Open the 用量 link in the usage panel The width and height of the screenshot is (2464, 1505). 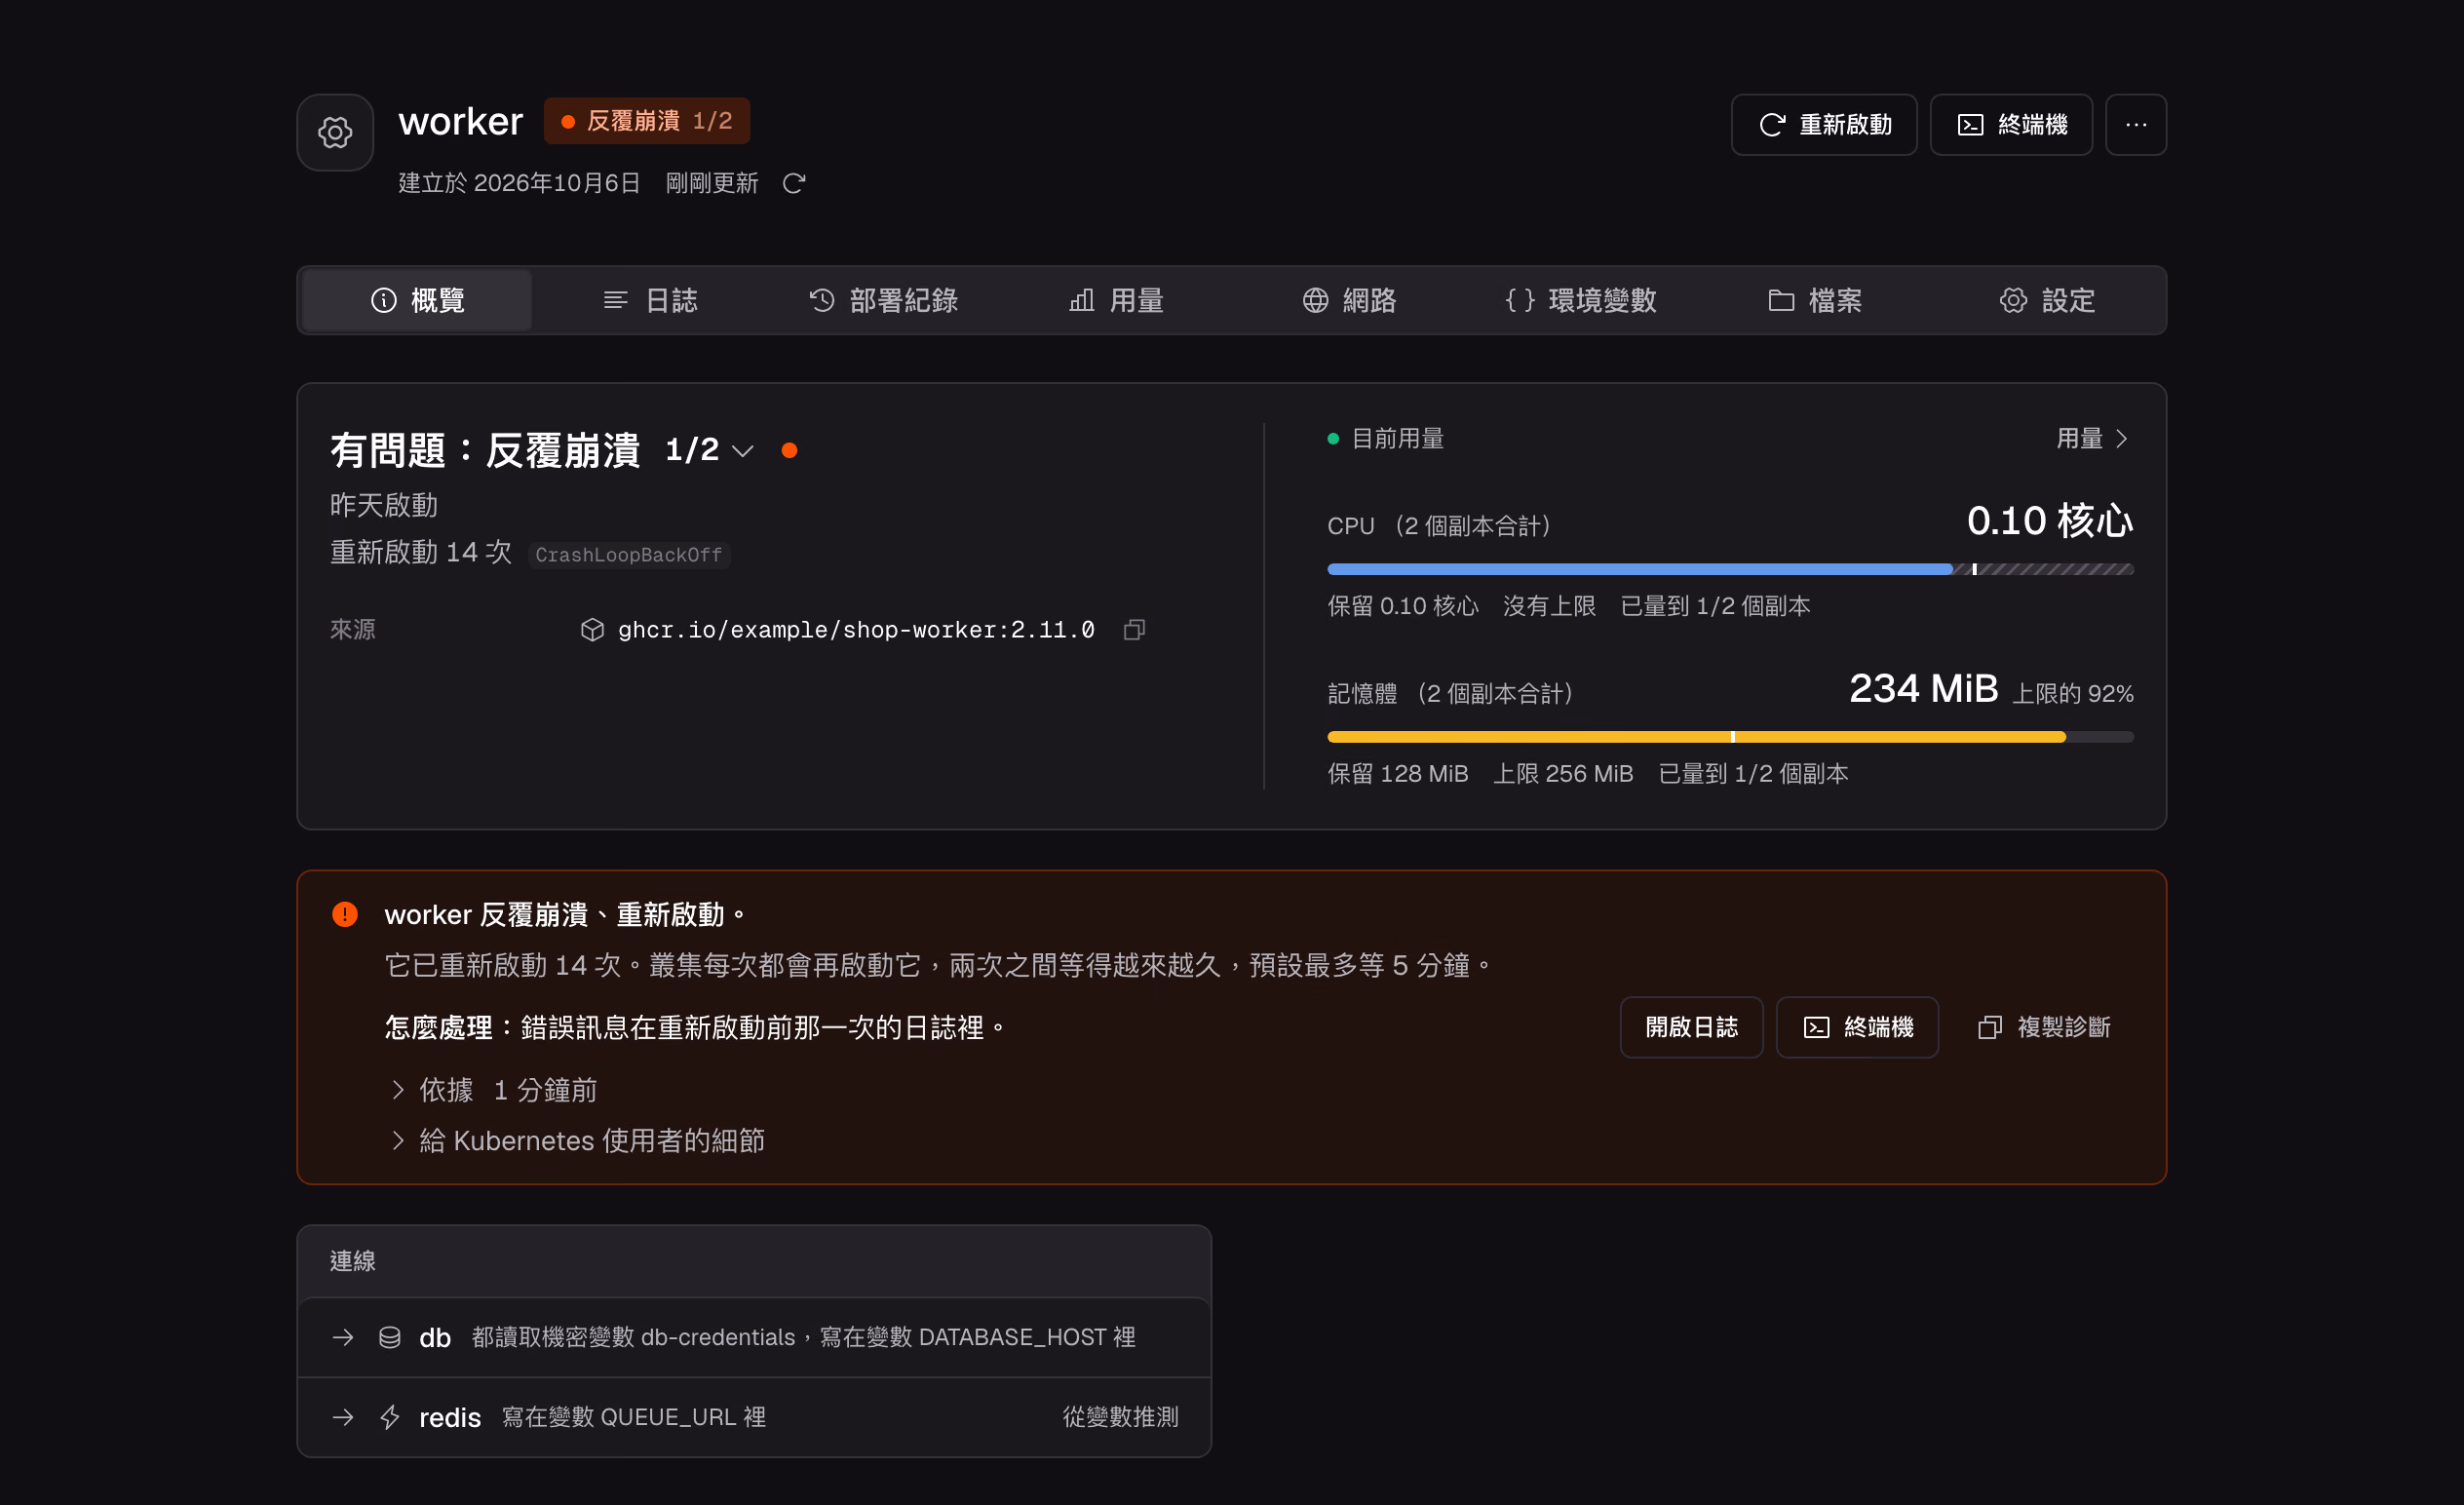(x=2093, y=439)
